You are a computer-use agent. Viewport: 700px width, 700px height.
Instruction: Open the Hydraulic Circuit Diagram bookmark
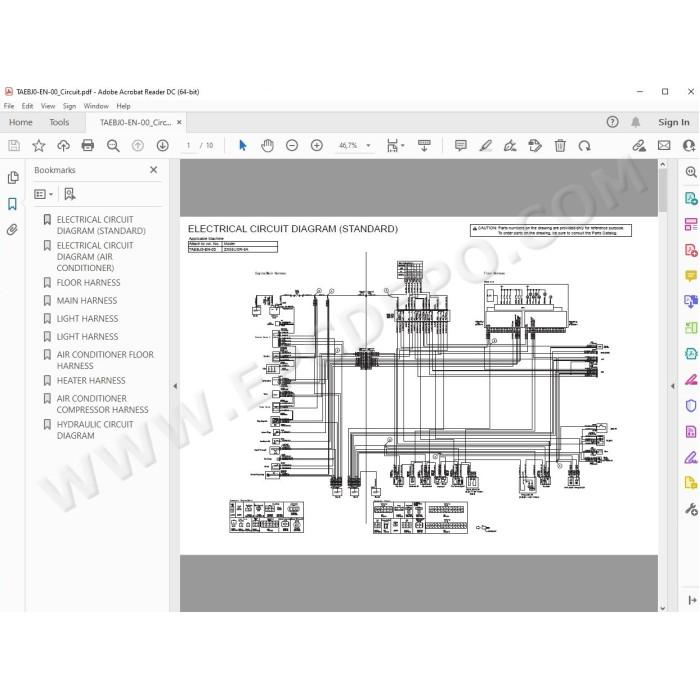click(x=95, y=430)
